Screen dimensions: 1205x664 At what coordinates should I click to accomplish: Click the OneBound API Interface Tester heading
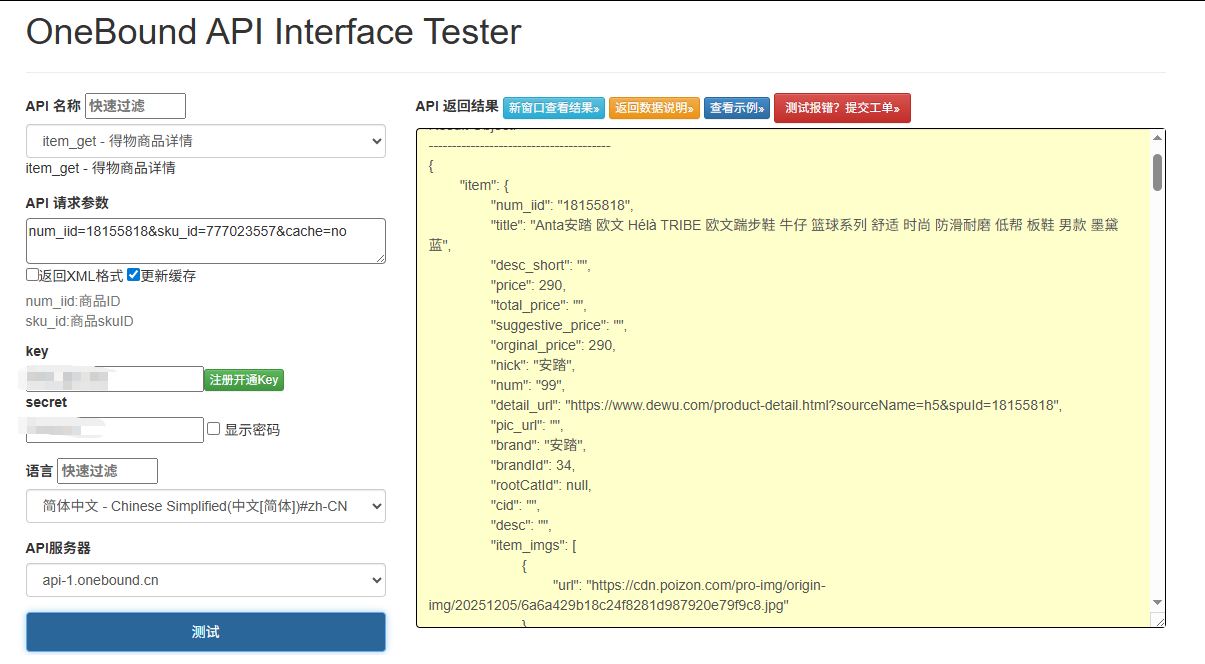pyautogui.click(x=273, y=32)
